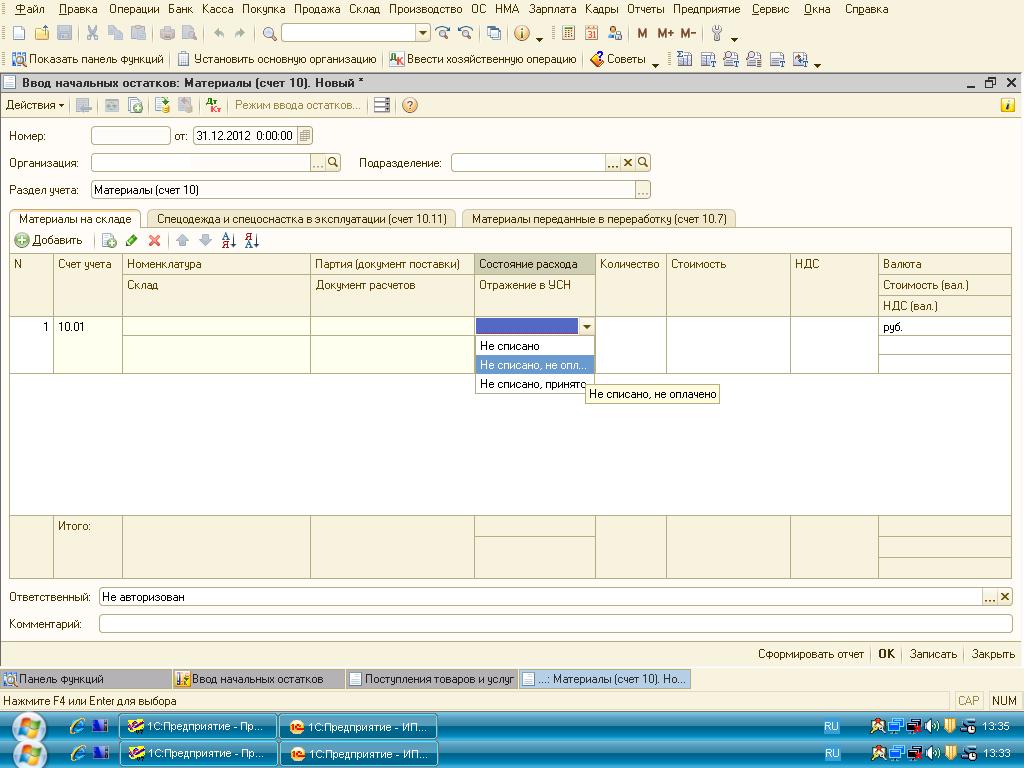Screen dimensions: 1024x768
Task: Select 'Не списано' from the dropdown list
Action: [x=510, y=346]
